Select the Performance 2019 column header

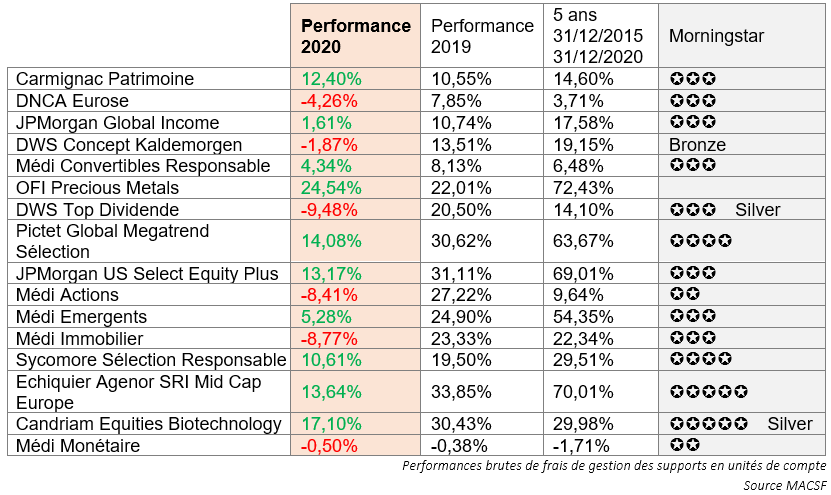(481, 36)
